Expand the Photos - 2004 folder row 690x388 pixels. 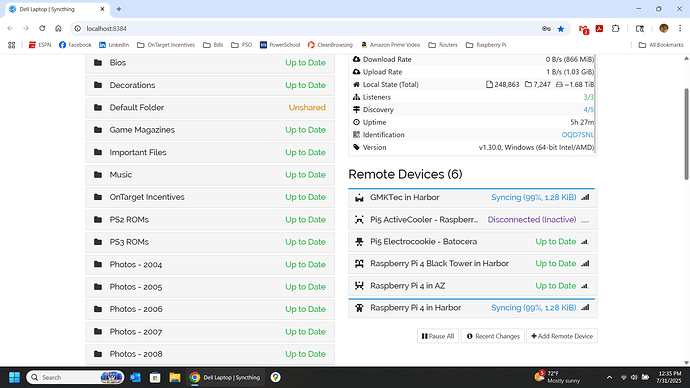210,264
